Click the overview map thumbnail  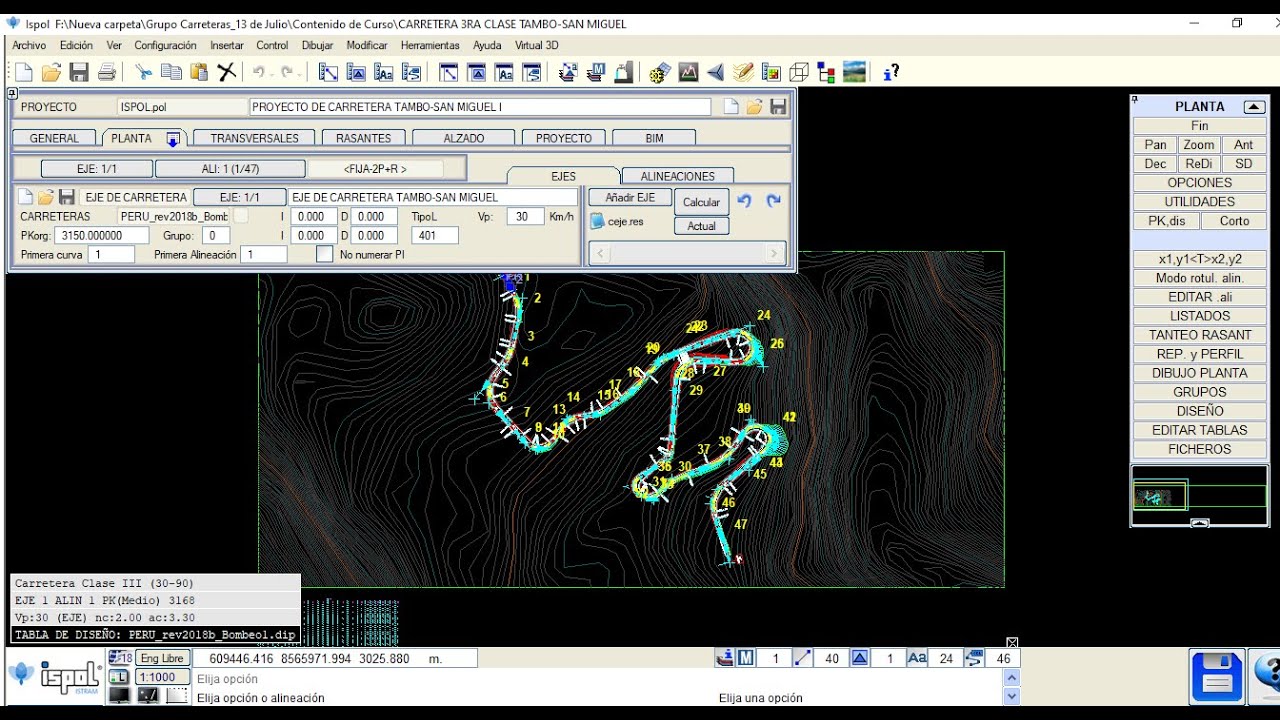click(1199, 494)
